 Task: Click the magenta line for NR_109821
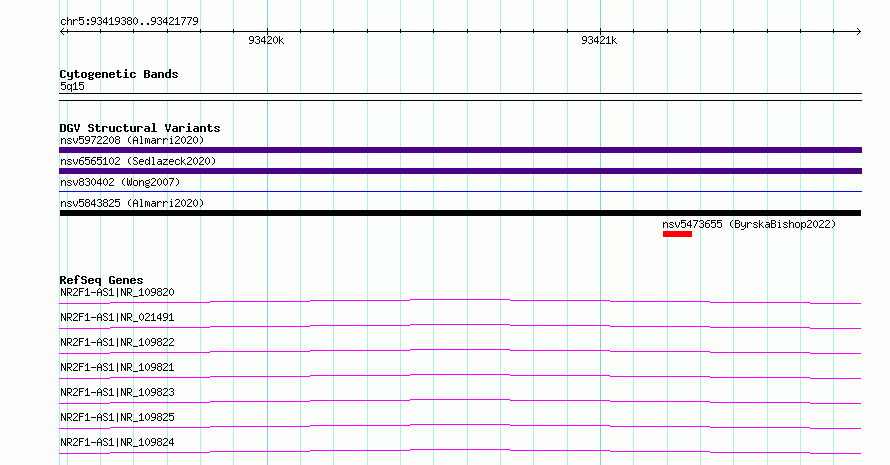point(460,376)
